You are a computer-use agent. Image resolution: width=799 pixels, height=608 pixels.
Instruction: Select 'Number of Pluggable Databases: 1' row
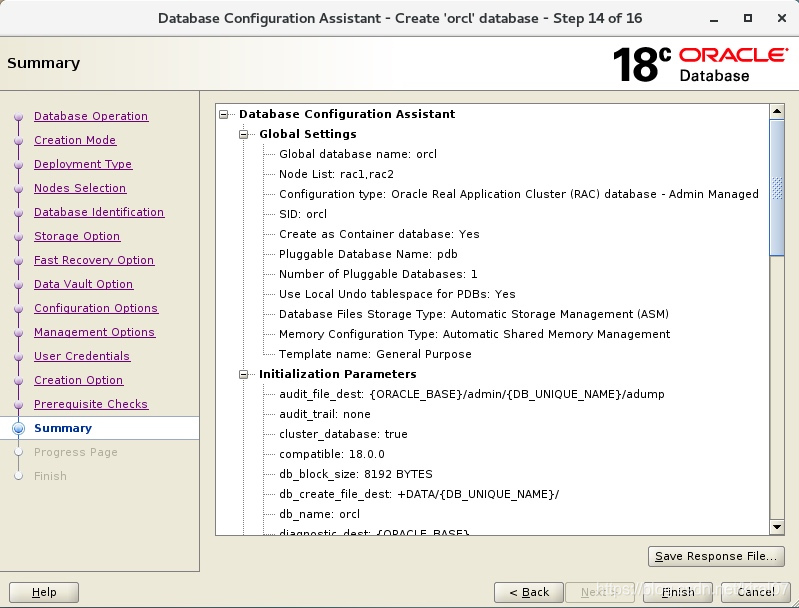point(378,274)
